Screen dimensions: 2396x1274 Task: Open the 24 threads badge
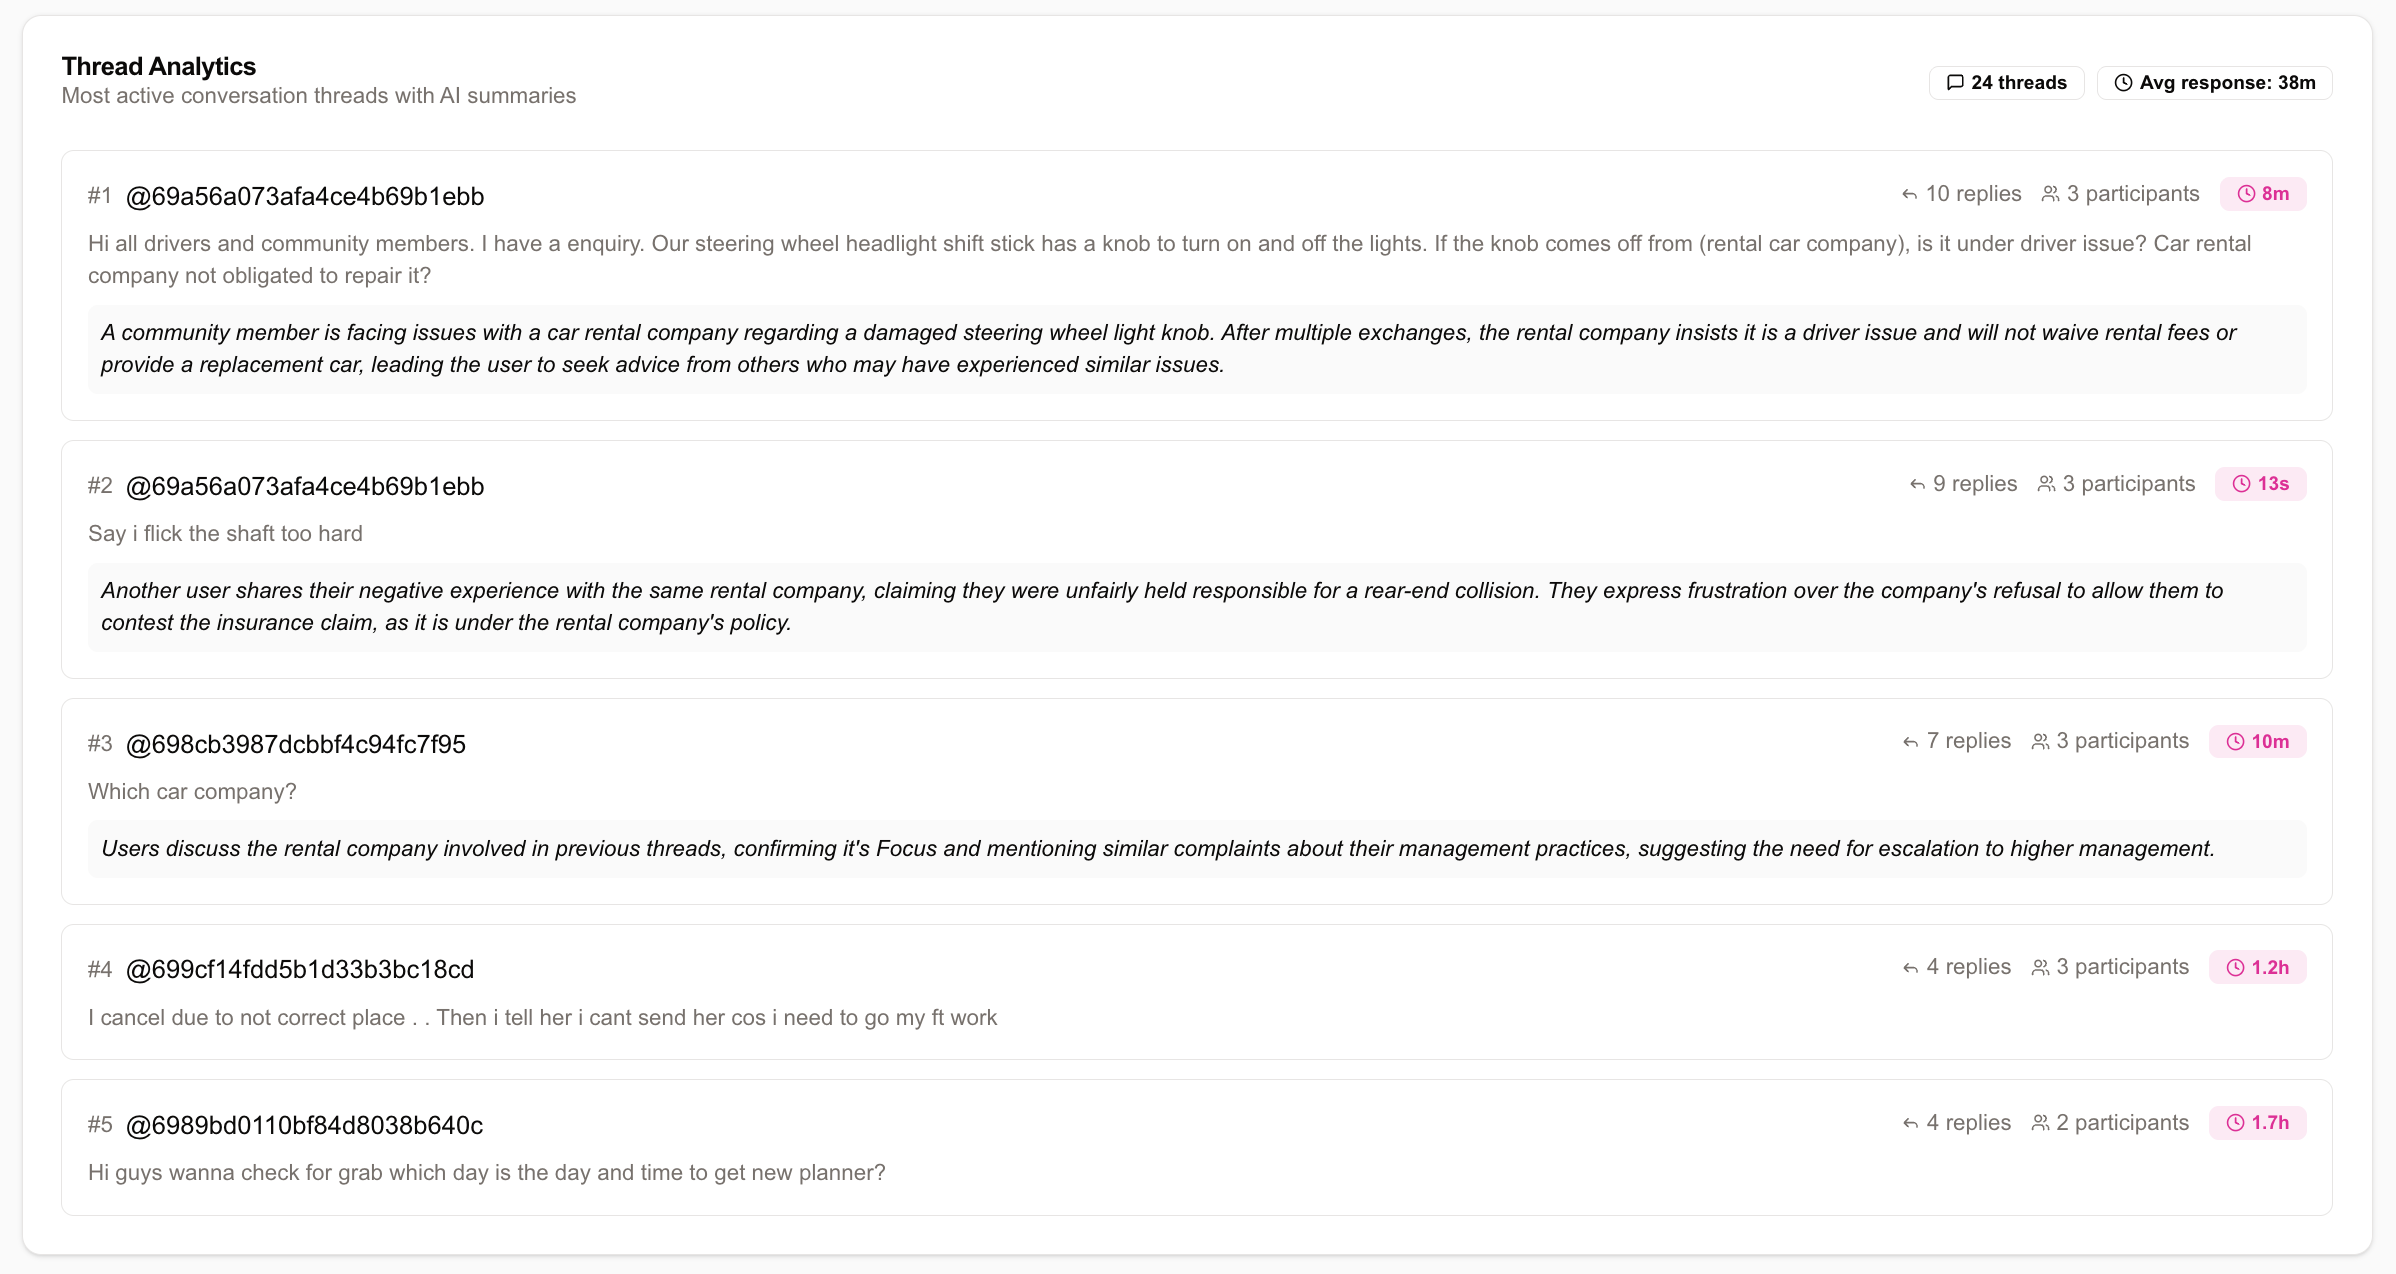coord(2006,83)
